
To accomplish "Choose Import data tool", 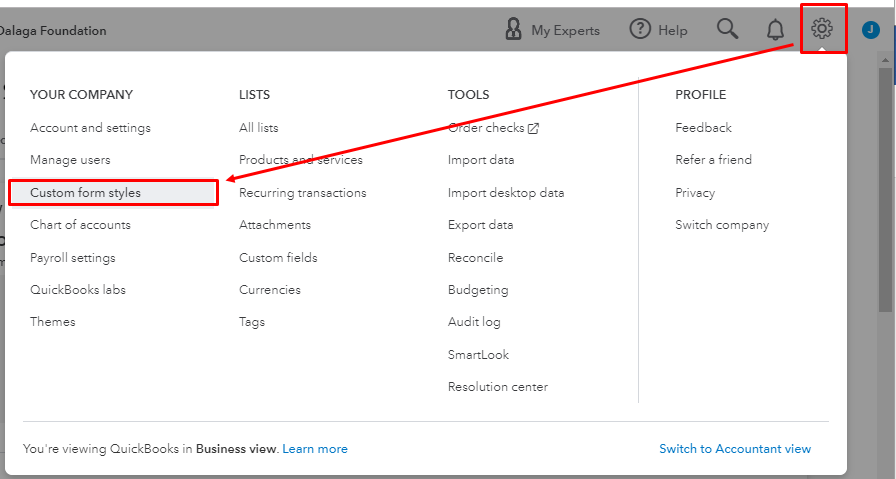I will 481,160.
